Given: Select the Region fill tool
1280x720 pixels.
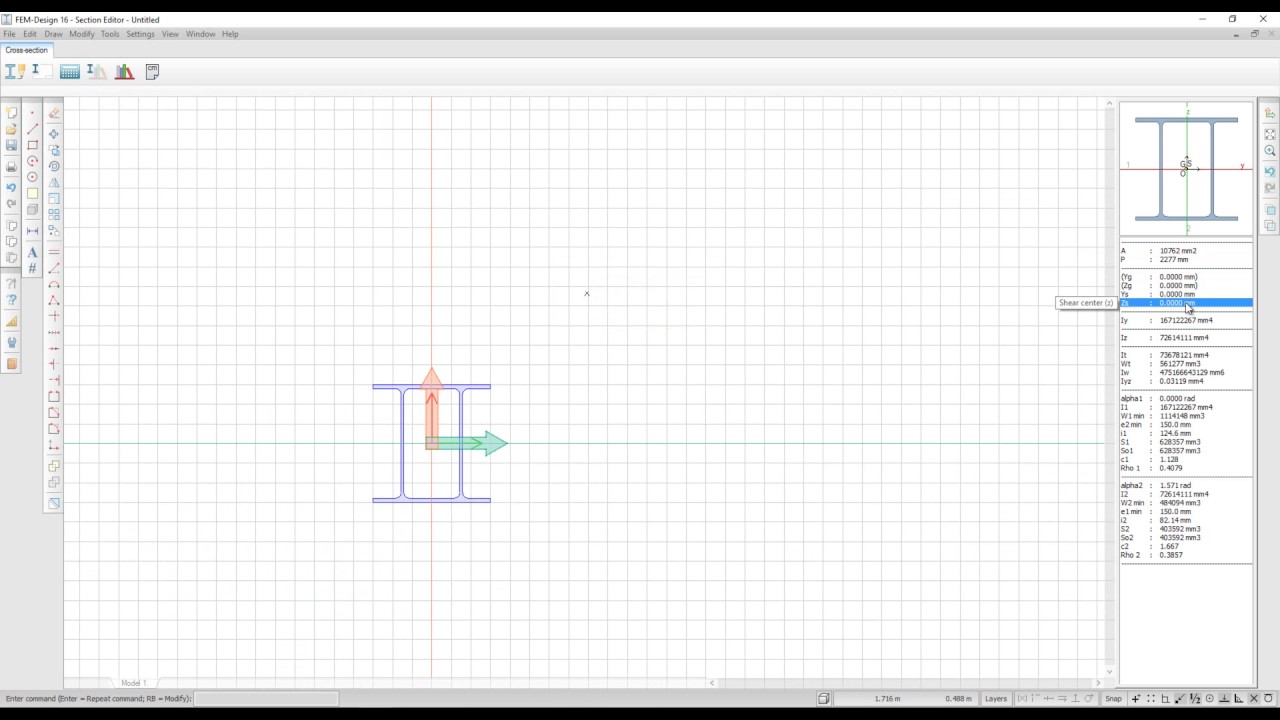Looking at the screenshot, I should coord(32,193).
